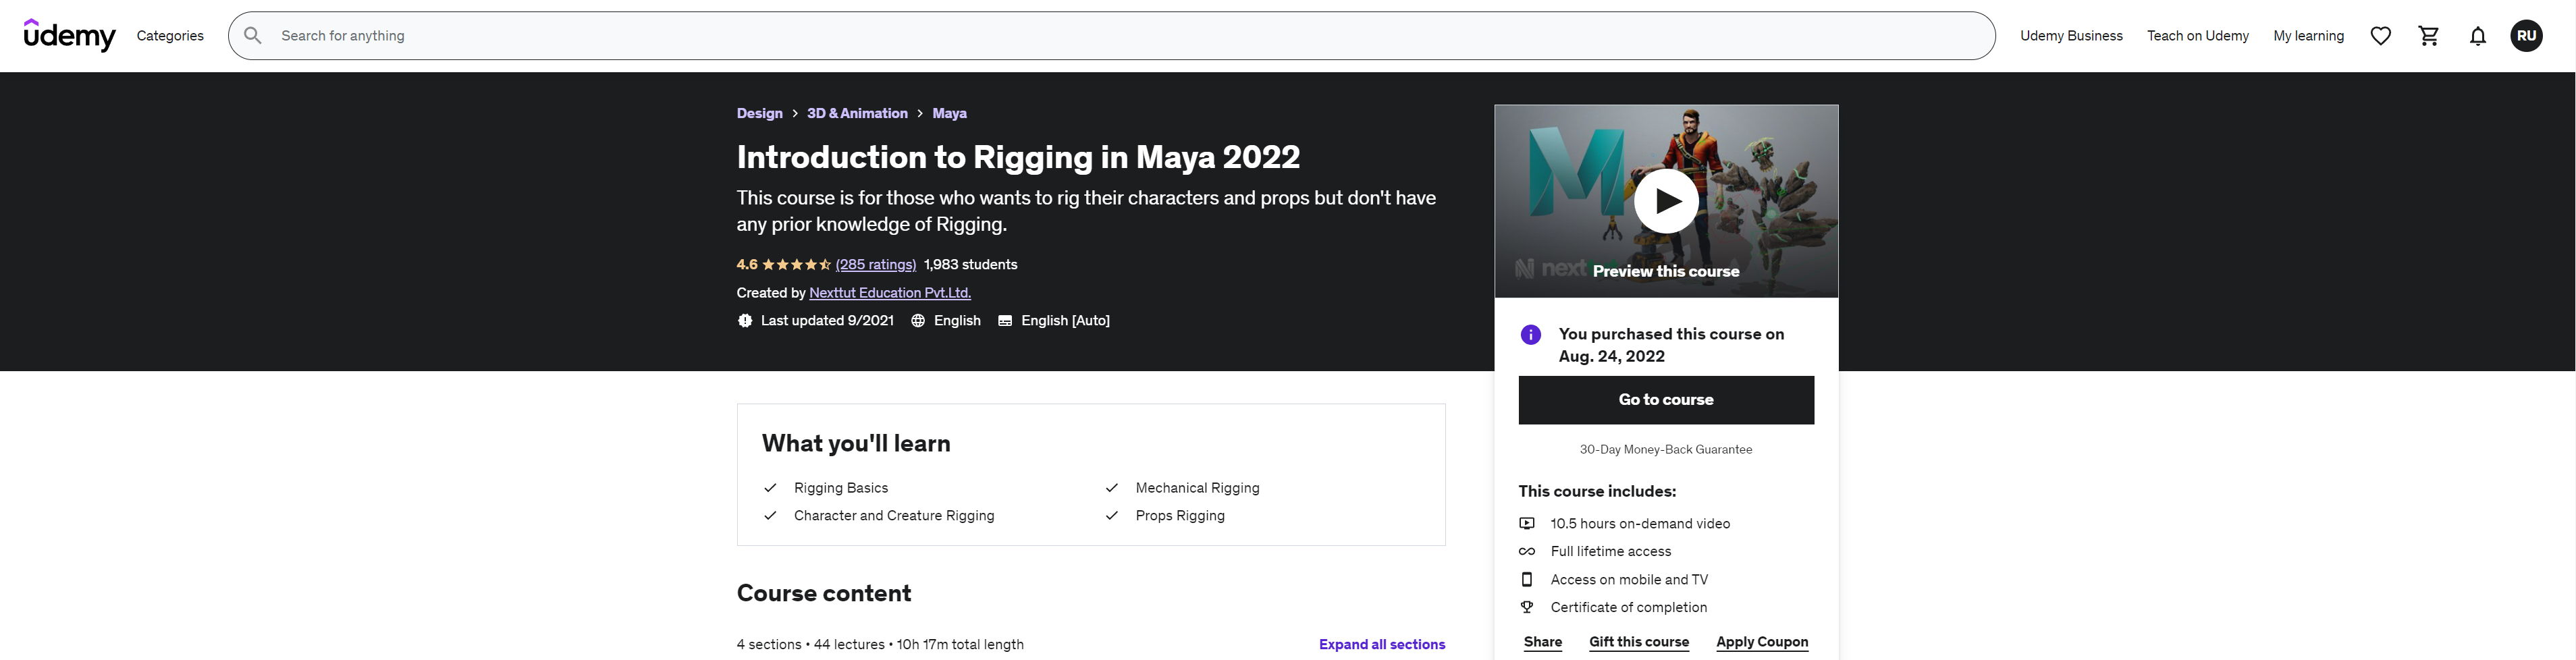The image size is (2576, 660).
Task: View the 285 ratings link
Action: tap(875, 265)
